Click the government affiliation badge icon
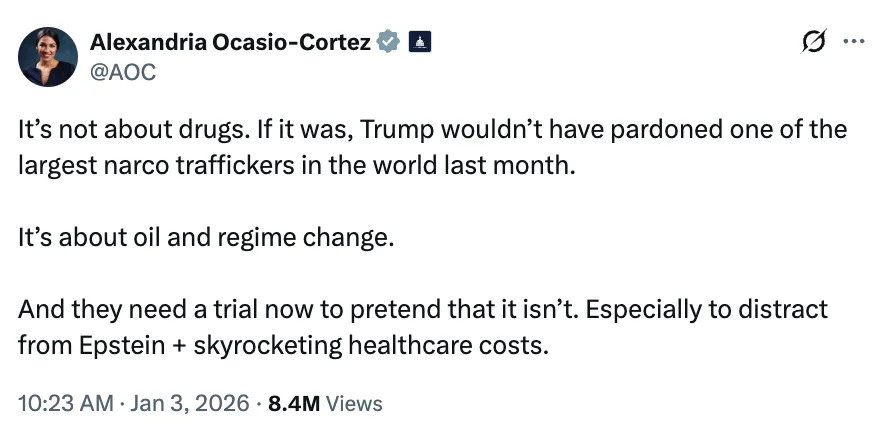884x434 pixels. (421, 42)
